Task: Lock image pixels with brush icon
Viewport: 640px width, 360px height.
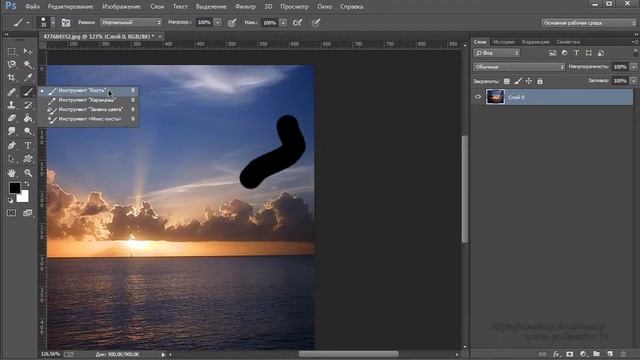Action: pyautogui.click(x=518, y=81)
